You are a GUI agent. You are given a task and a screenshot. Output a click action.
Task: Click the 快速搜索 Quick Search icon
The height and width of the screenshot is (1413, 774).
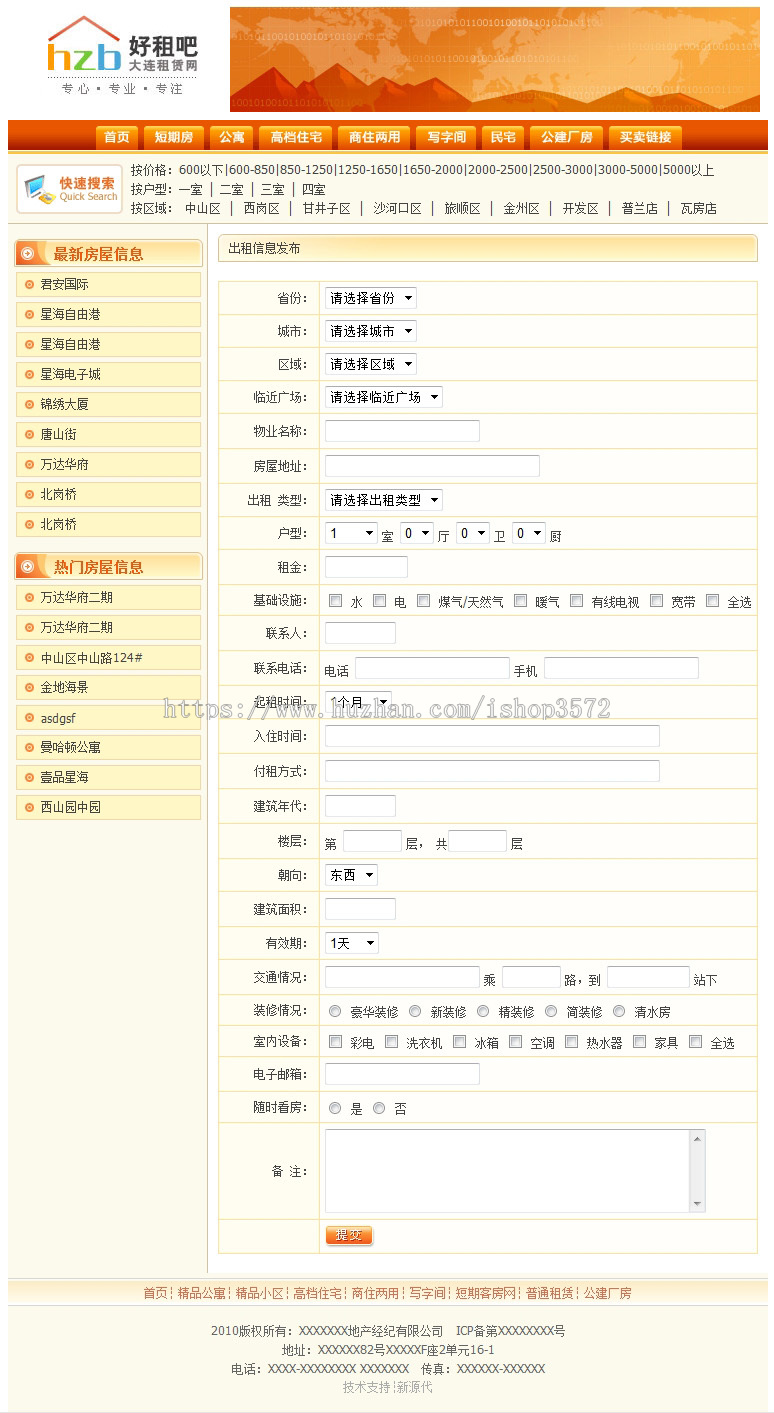tap(69, 189)
